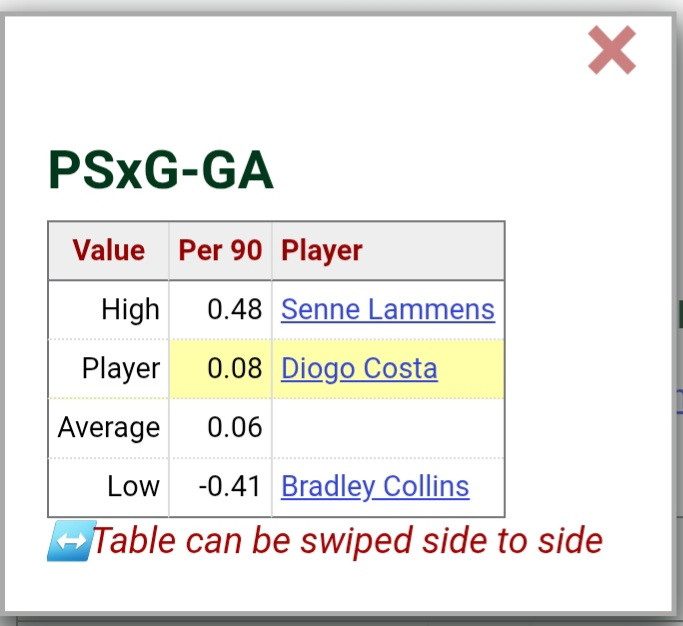
Task: Click the empty player cell in Average row
Action: tap(388, 427)
